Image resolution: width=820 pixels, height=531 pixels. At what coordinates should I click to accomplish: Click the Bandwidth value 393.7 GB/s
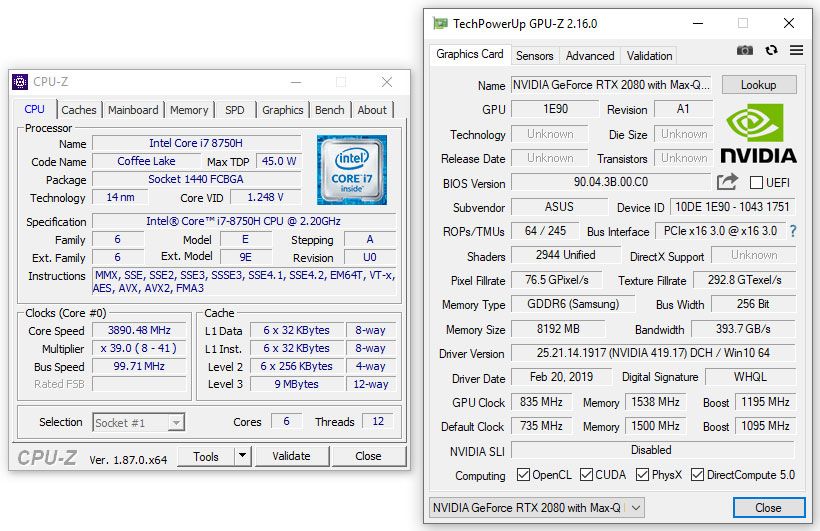pos(743,329)
